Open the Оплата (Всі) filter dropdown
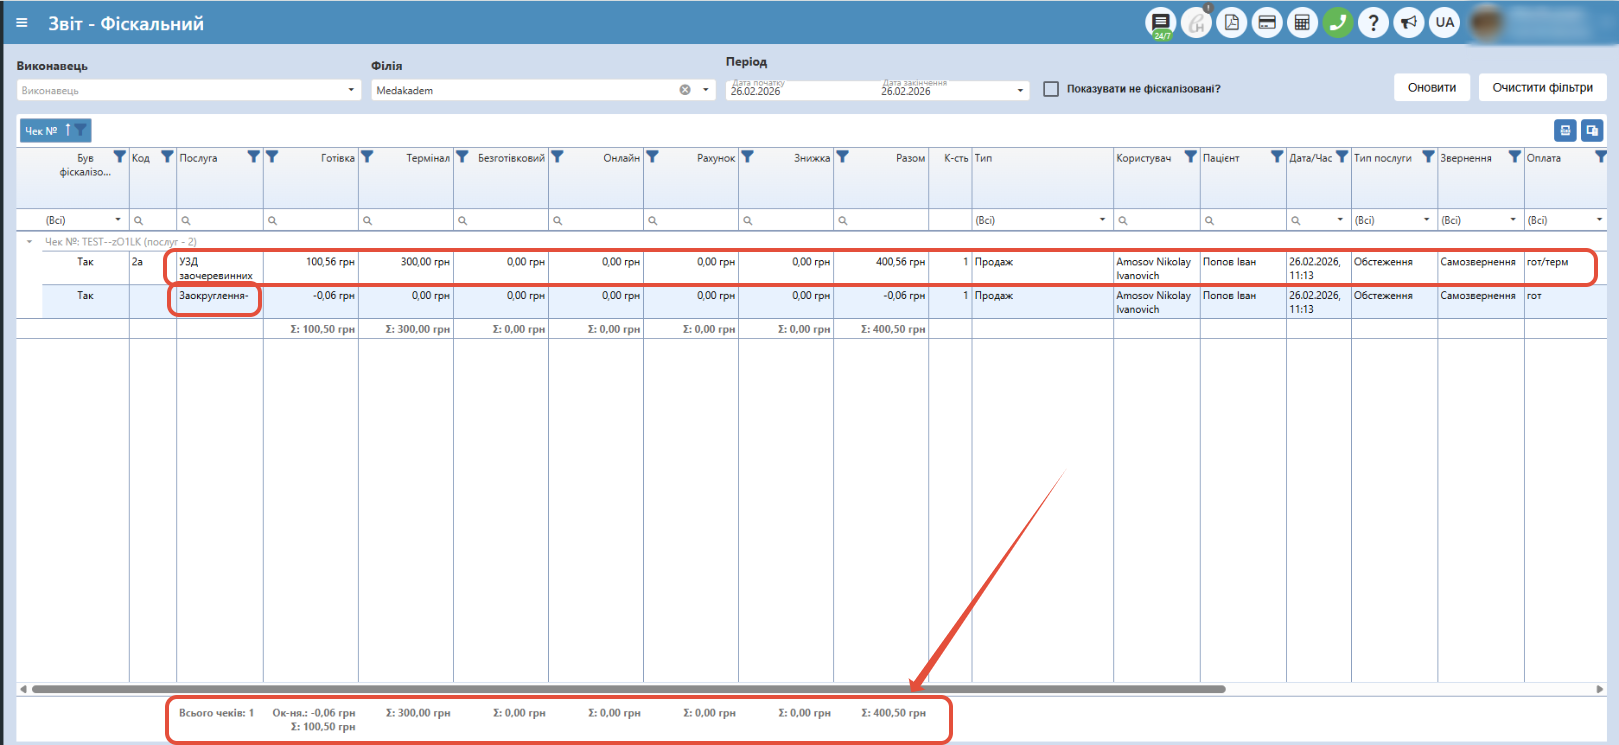1619x745 pixels. pyautogui.click(x=1600, y=220)
